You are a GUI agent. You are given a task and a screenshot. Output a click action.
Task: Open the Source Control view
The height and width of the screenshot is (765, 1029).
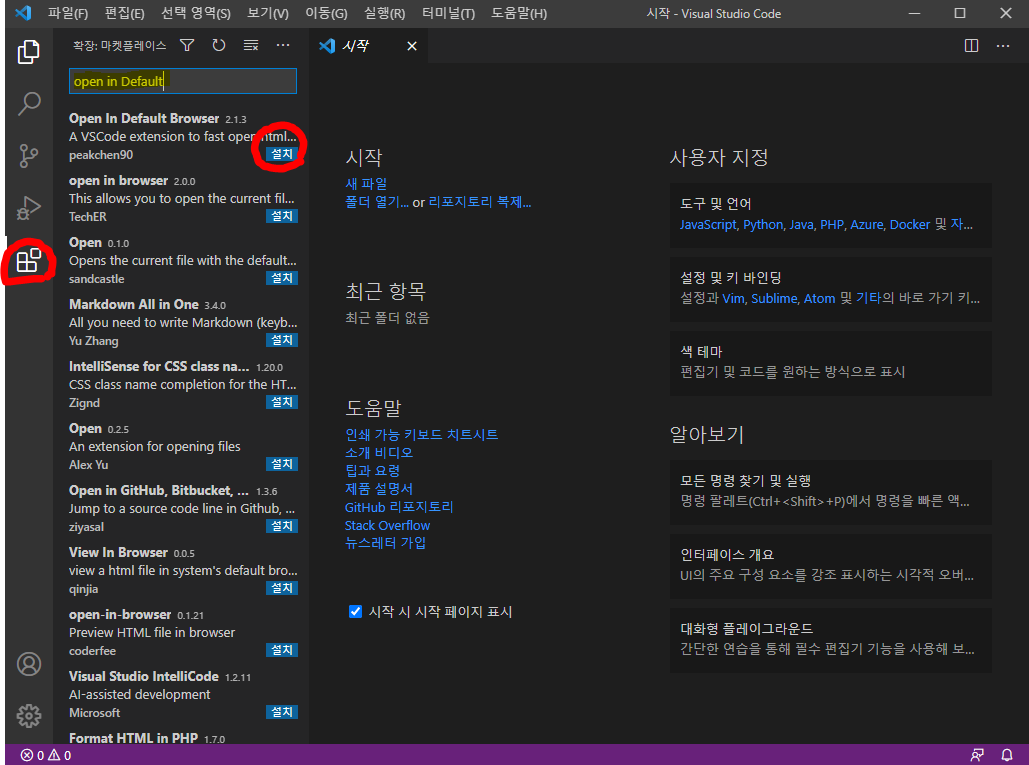point(28,155)
